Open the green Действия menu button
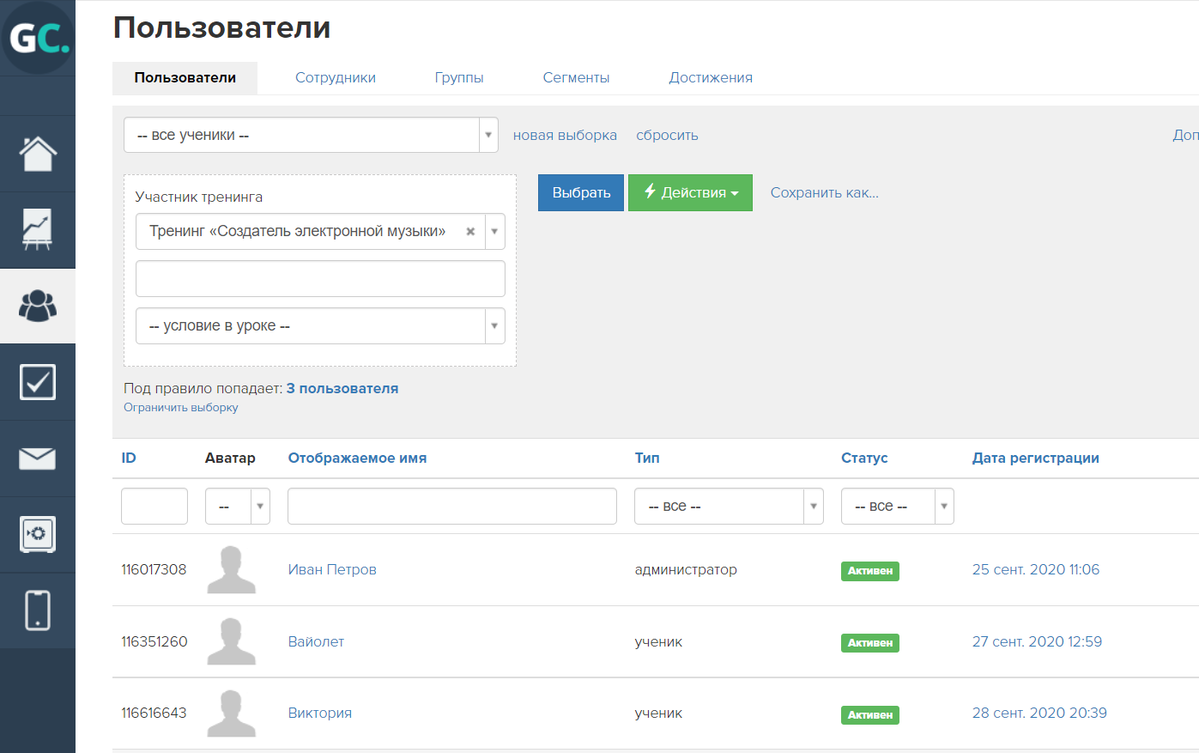Image resolution: width=1199 pixels, height=753 pixels. tap(690, 193)
